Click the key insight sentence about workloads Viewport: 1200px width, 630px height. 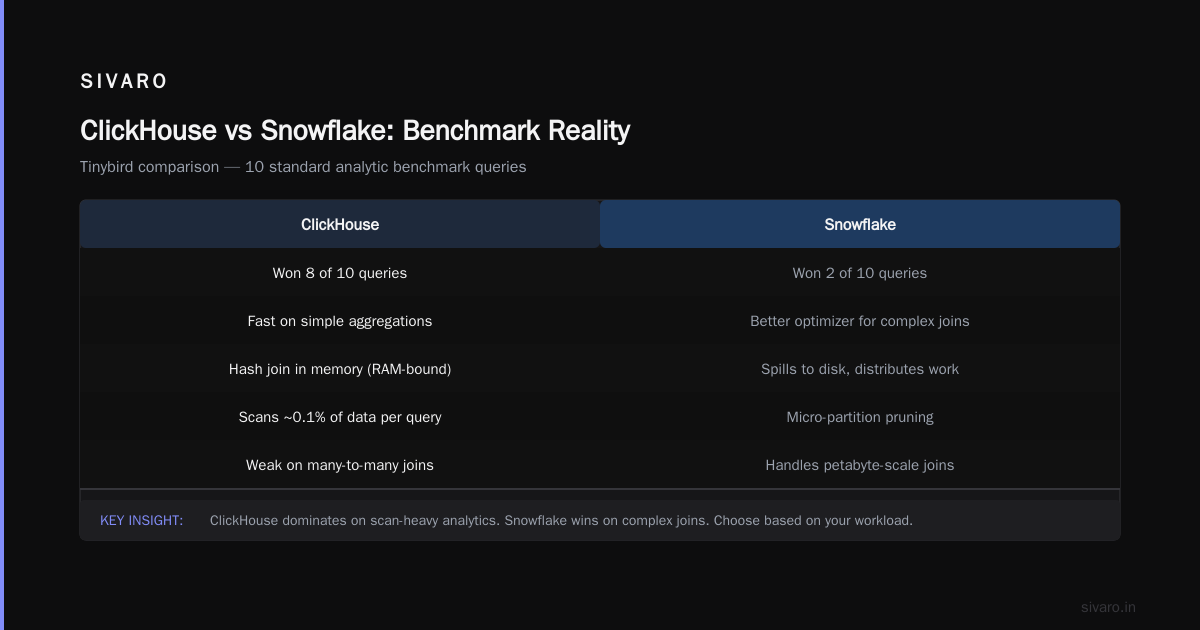pyautogui.click(x=561, y=521)
